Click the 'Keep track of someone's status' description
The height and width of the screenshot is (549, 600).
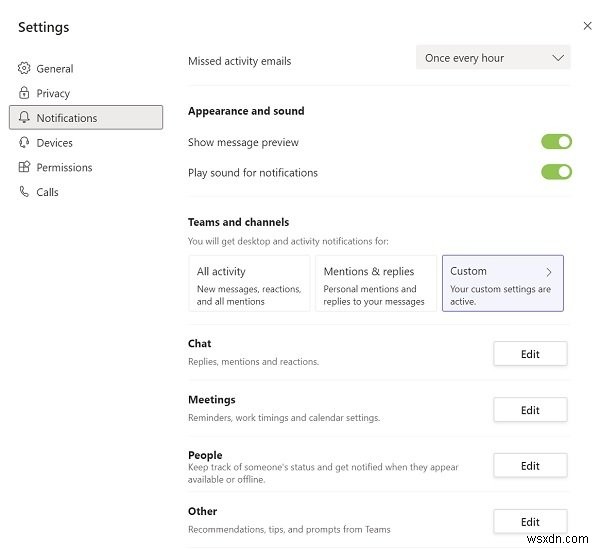pos(323,473)
